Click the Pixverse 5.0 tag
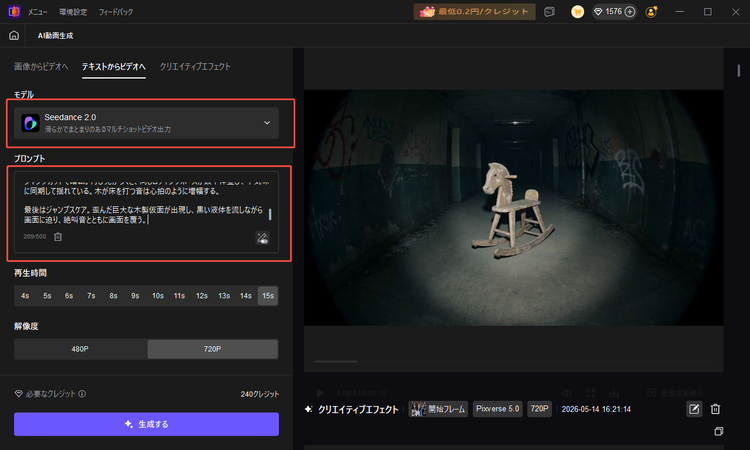The height and width of the screenshot is (450, 750). [497, 409]
